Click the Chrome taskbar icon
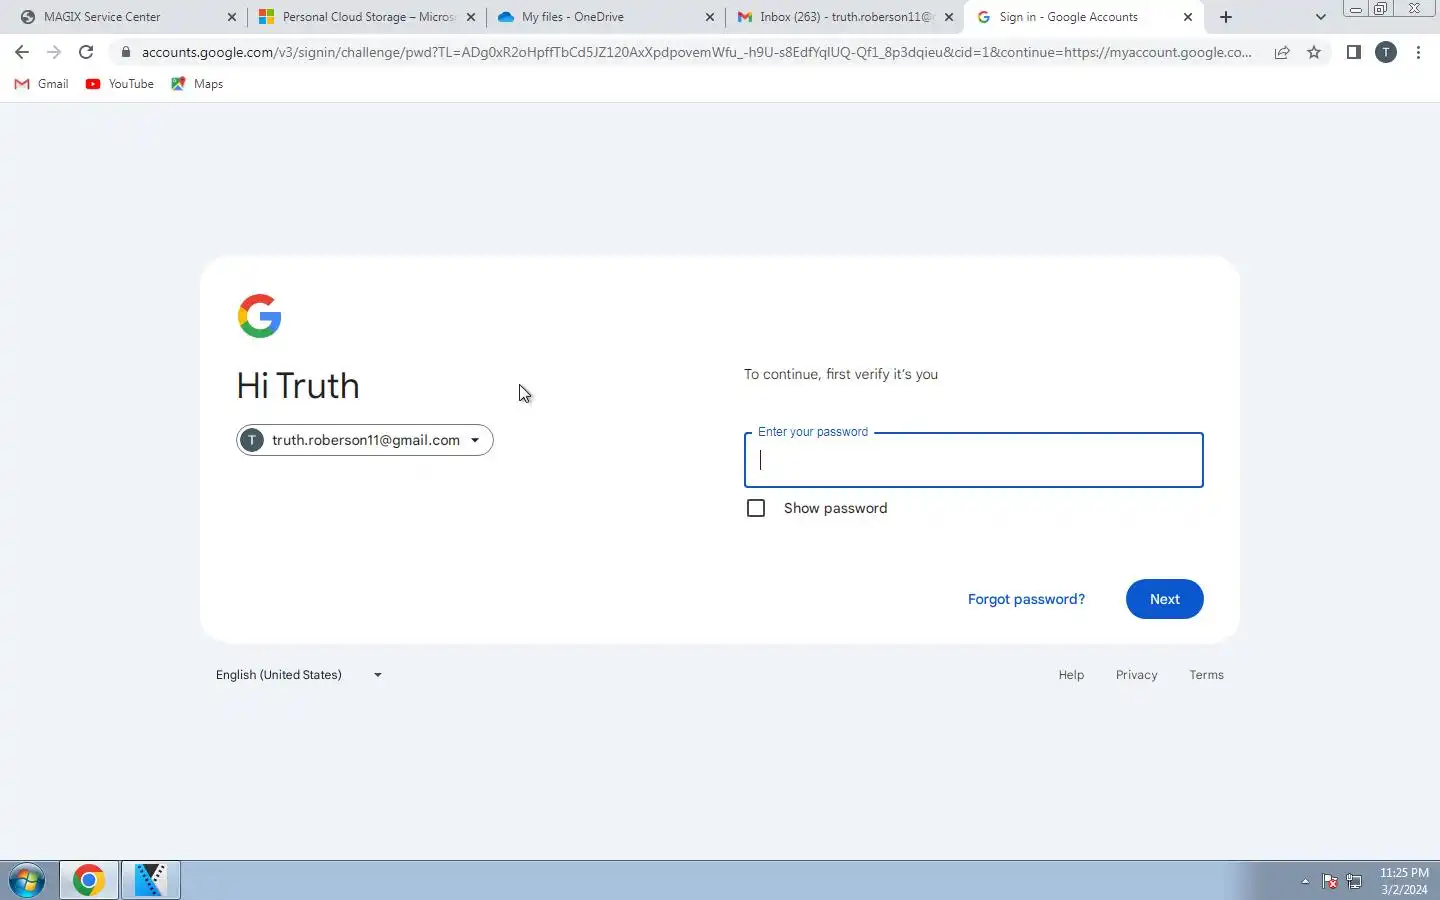This screenshot has width=1440, height=900. tap(89, 881)
